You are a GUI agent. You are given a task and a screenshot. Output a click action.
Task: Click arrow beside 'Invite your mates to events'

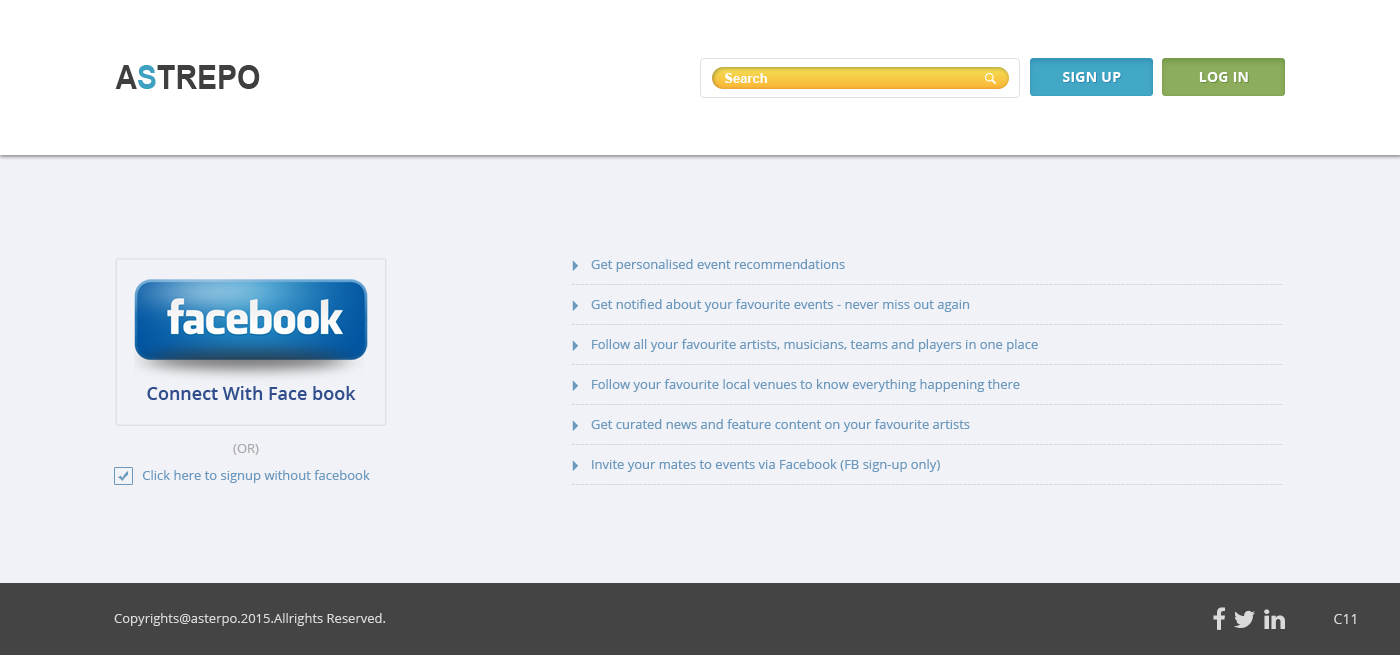pyautogui.click(x=575, y=465)
